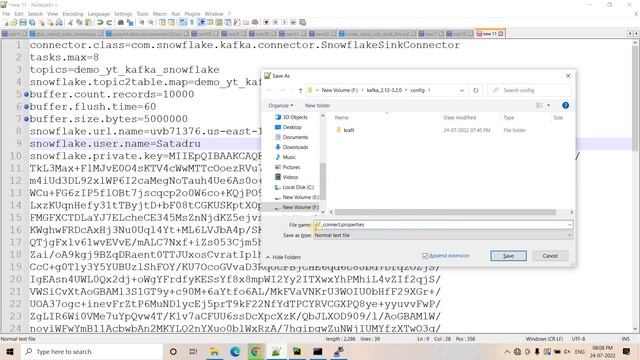Click kafka_2.12-3.2.0 in address path

(384, 90)
